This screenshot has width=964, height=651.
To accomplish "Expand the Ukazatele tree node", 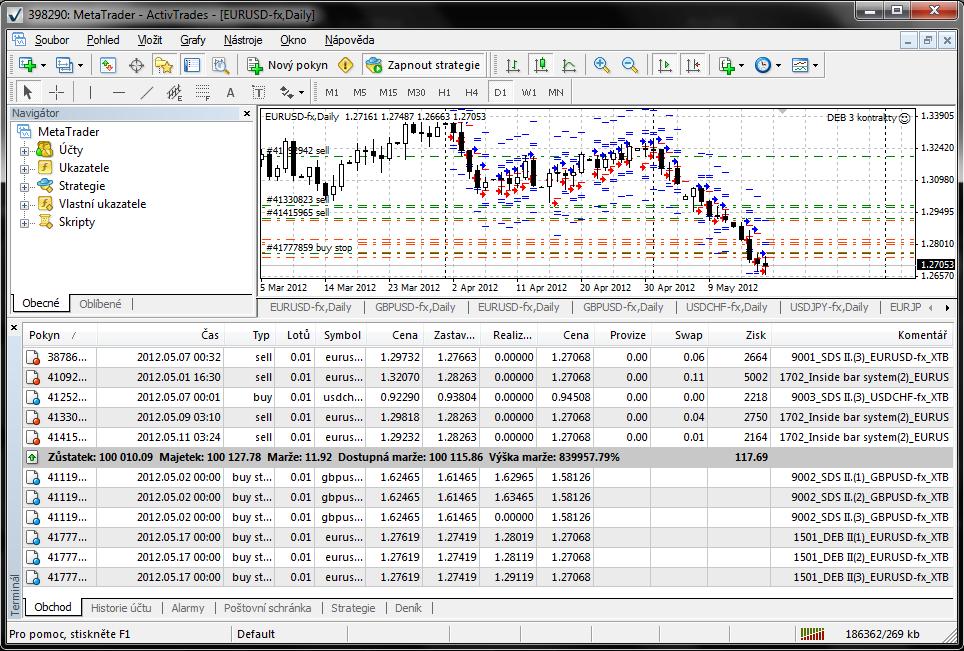I will click(x=24, y=168).
